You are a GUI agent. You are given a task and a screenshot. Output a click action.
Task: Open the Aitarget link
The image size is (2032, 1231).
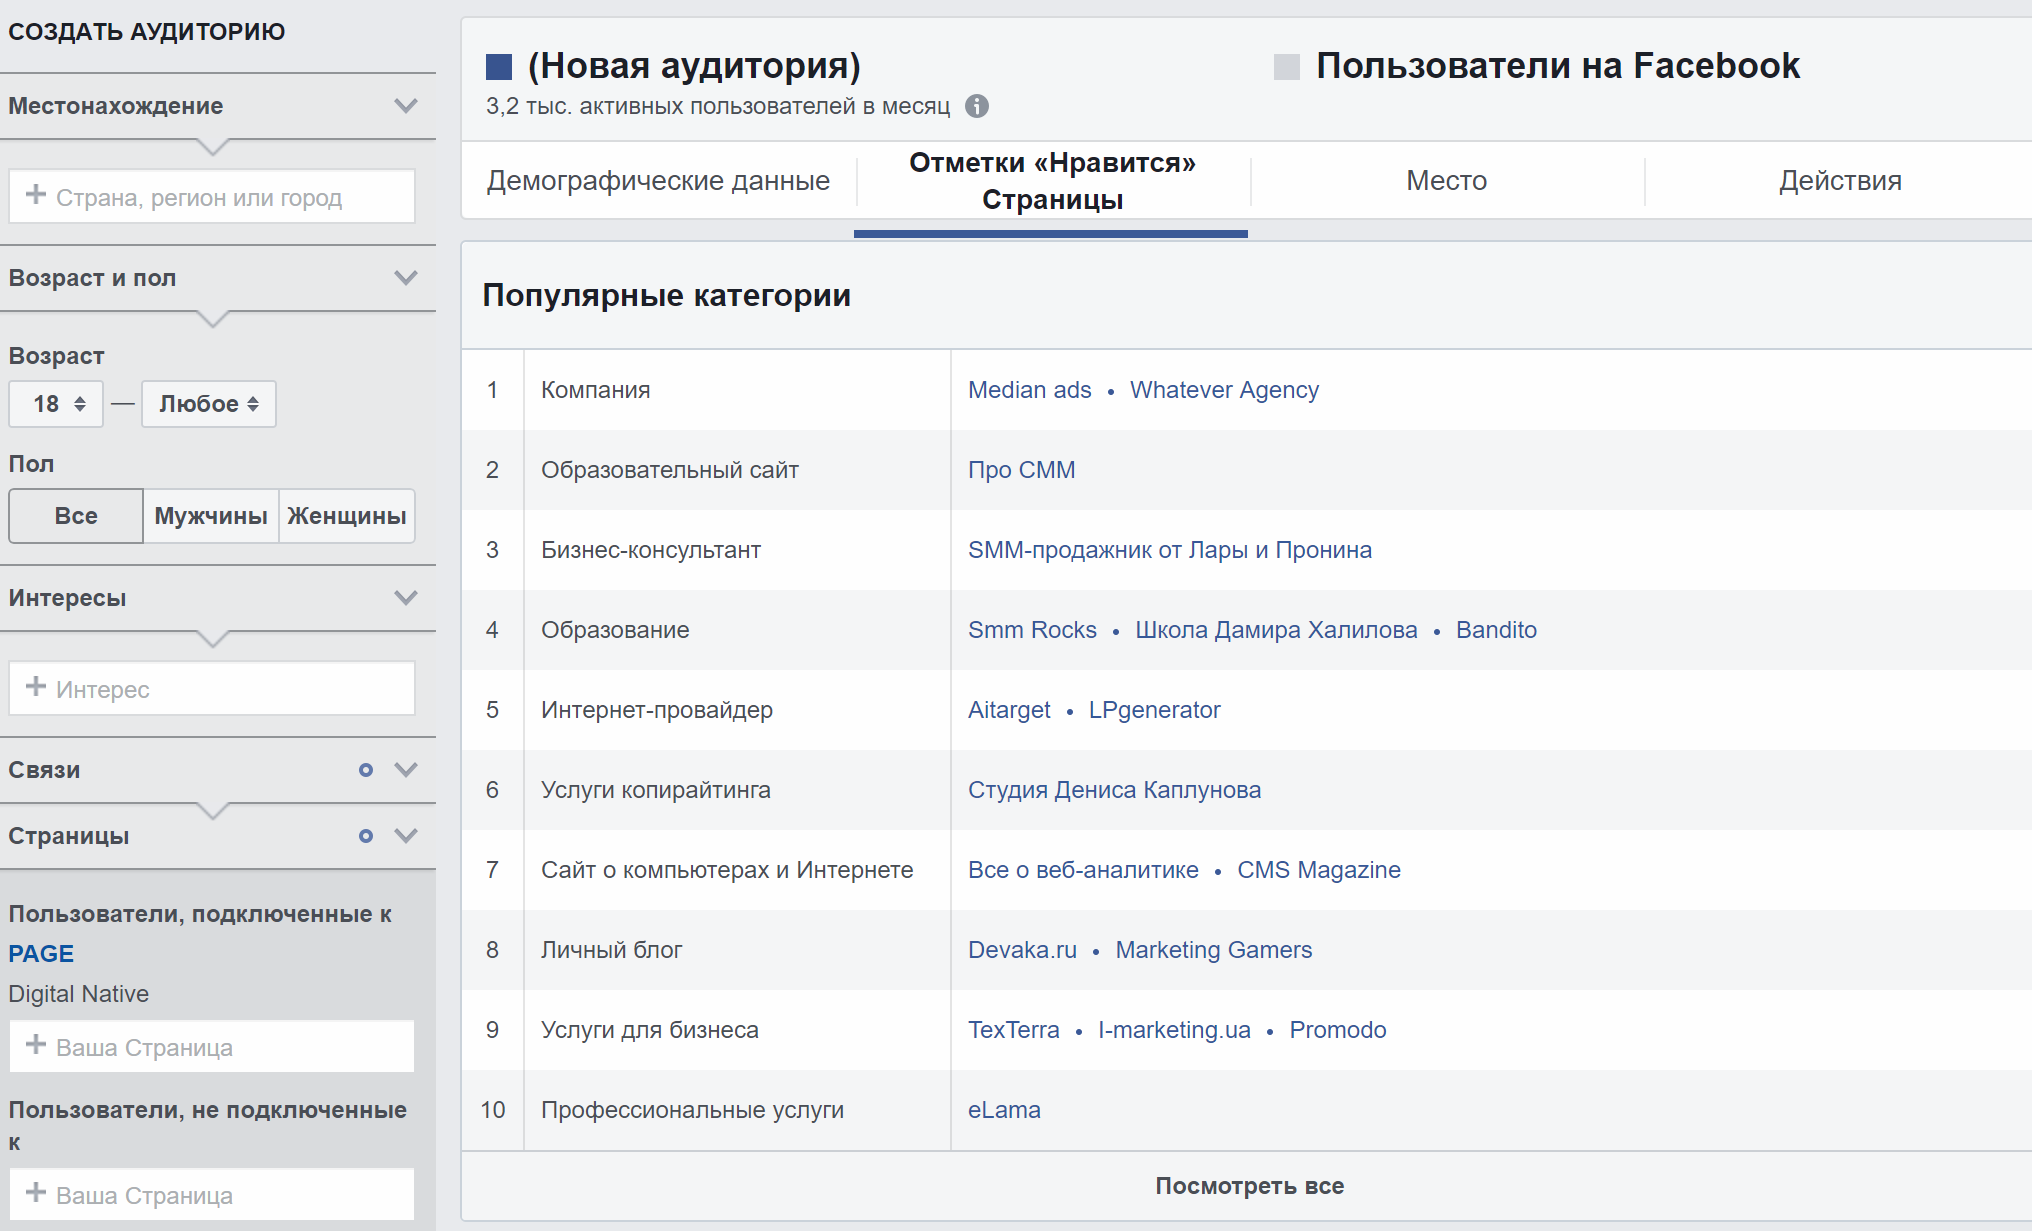(1009, 710)
